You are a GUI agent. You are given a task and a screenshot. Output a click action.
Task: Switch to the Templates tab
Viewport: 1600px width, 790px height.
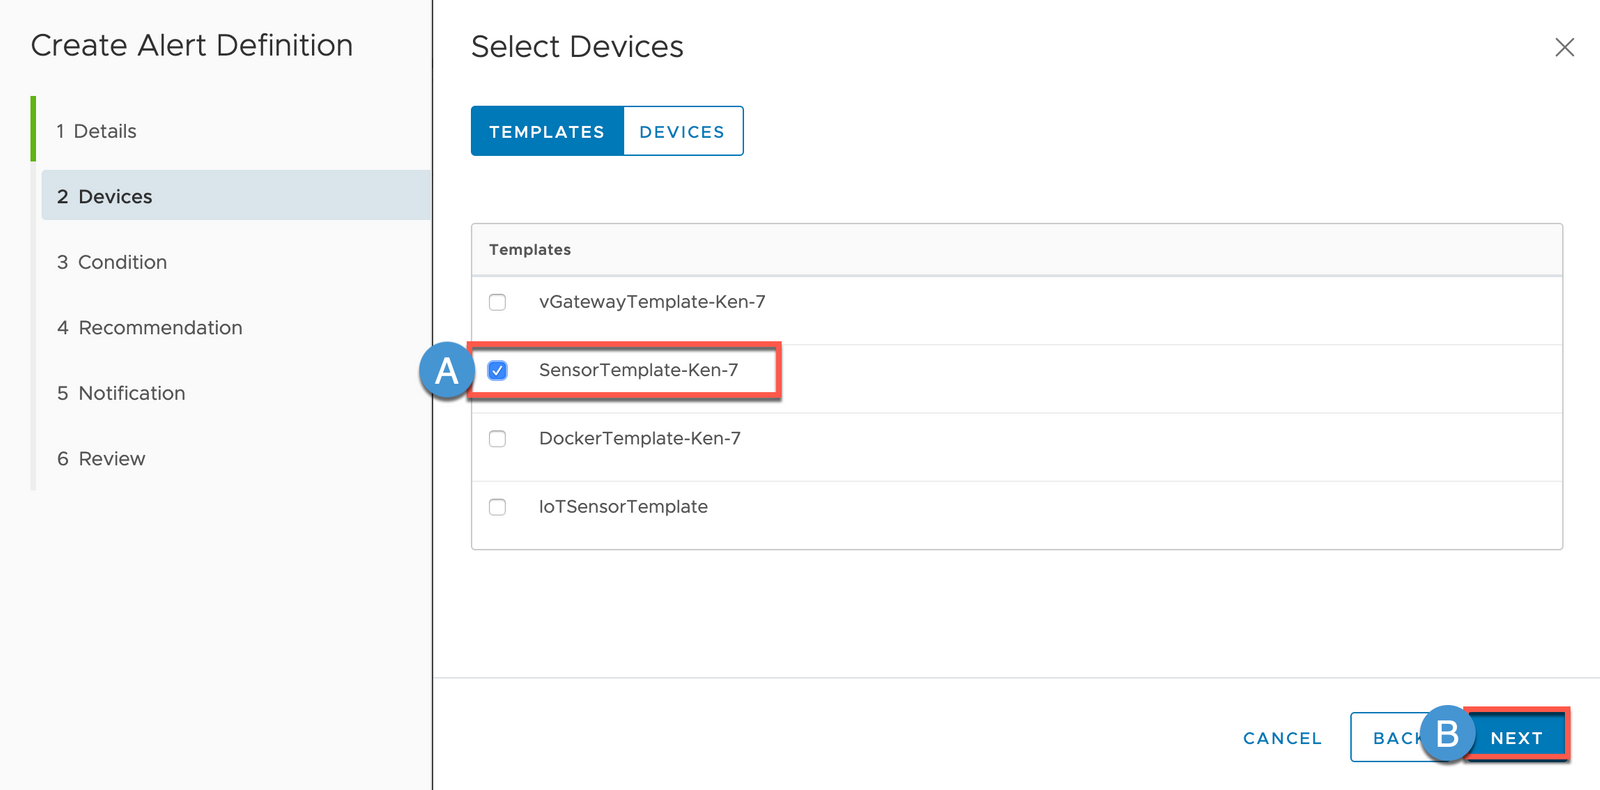(547, 131)
